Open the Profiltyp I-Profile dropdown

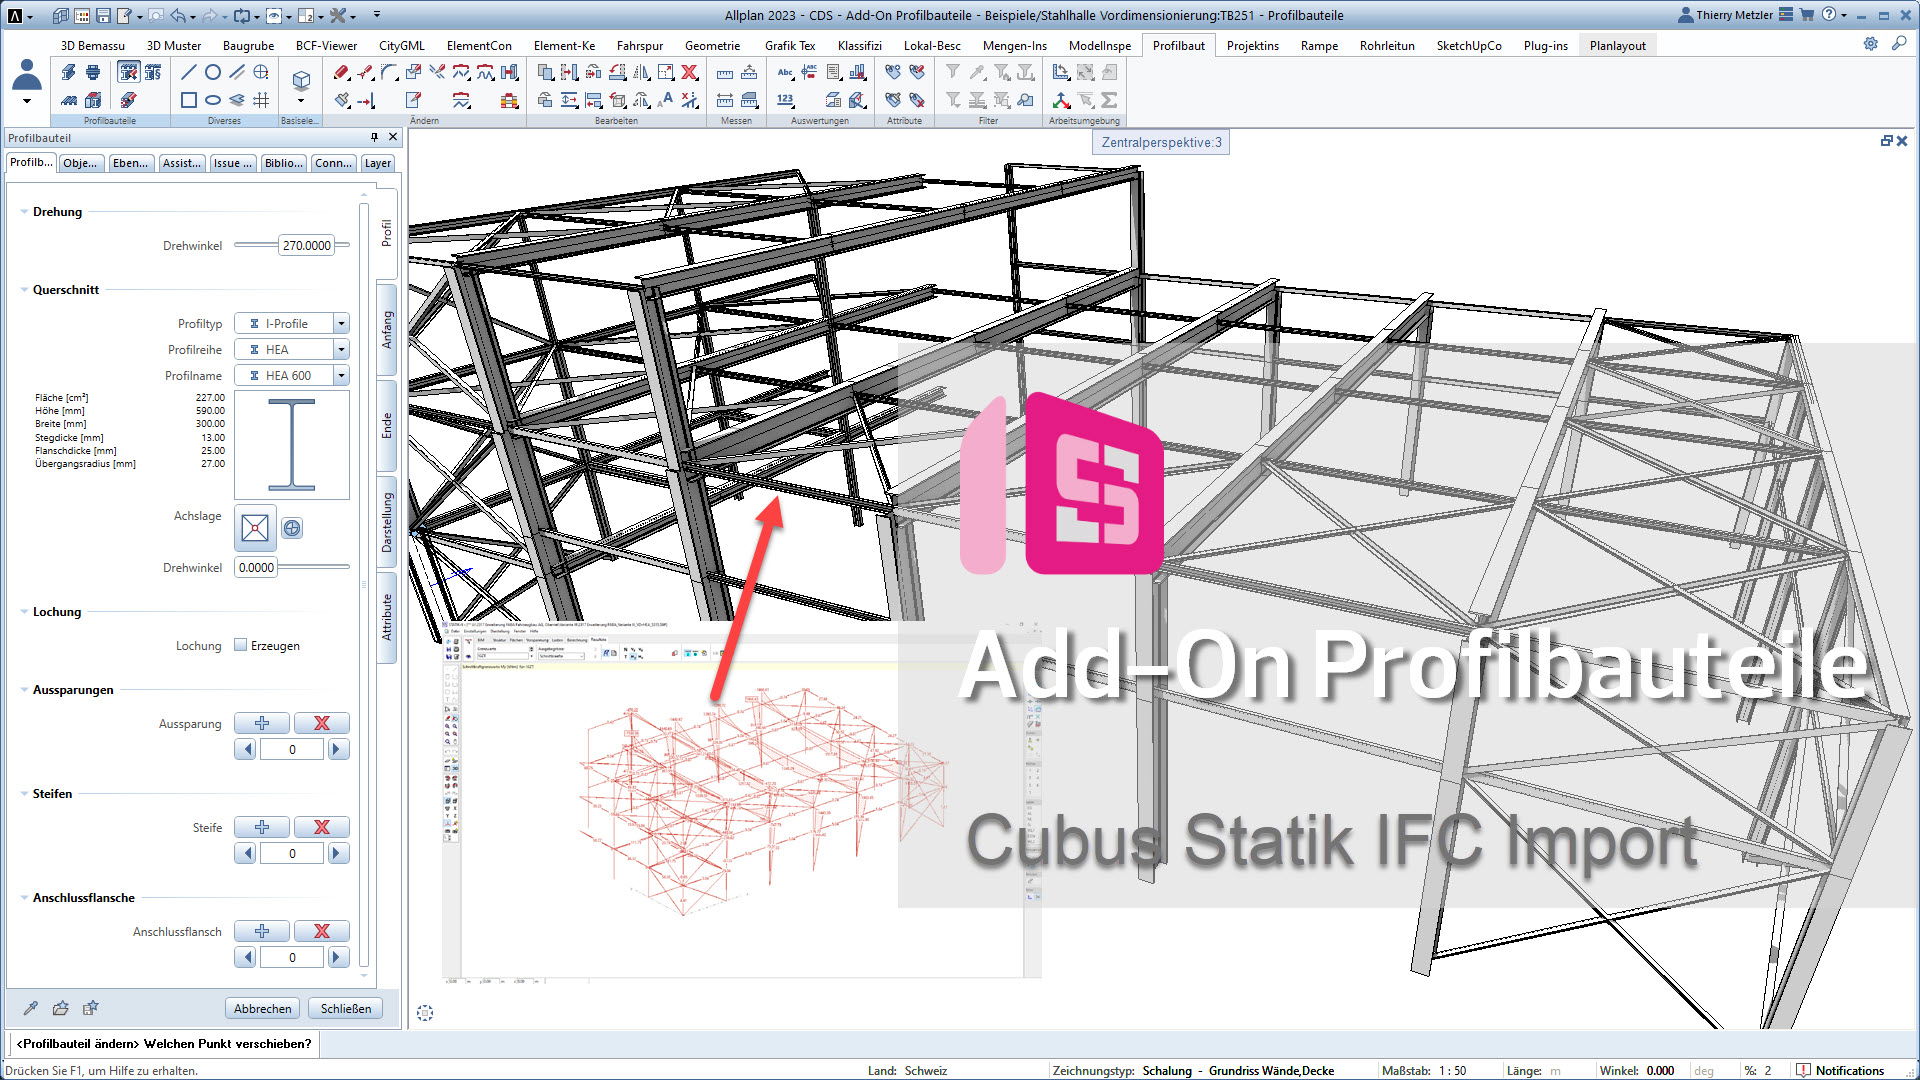[x=341, y=323]
